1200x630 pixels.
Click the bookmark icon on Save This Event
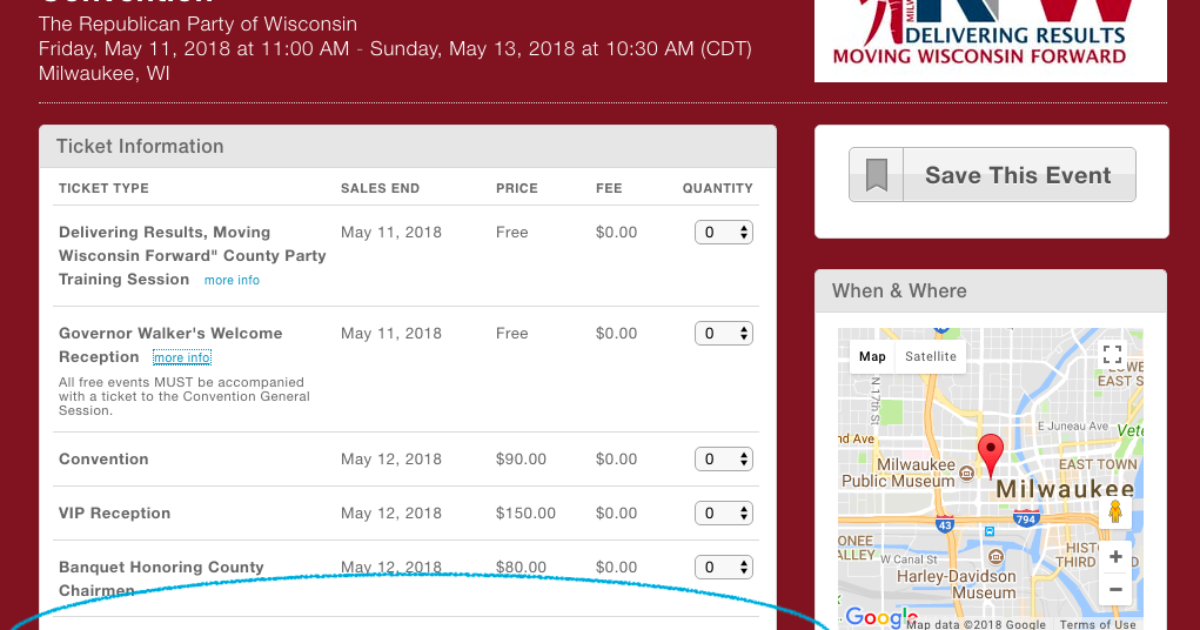point(876,176)
